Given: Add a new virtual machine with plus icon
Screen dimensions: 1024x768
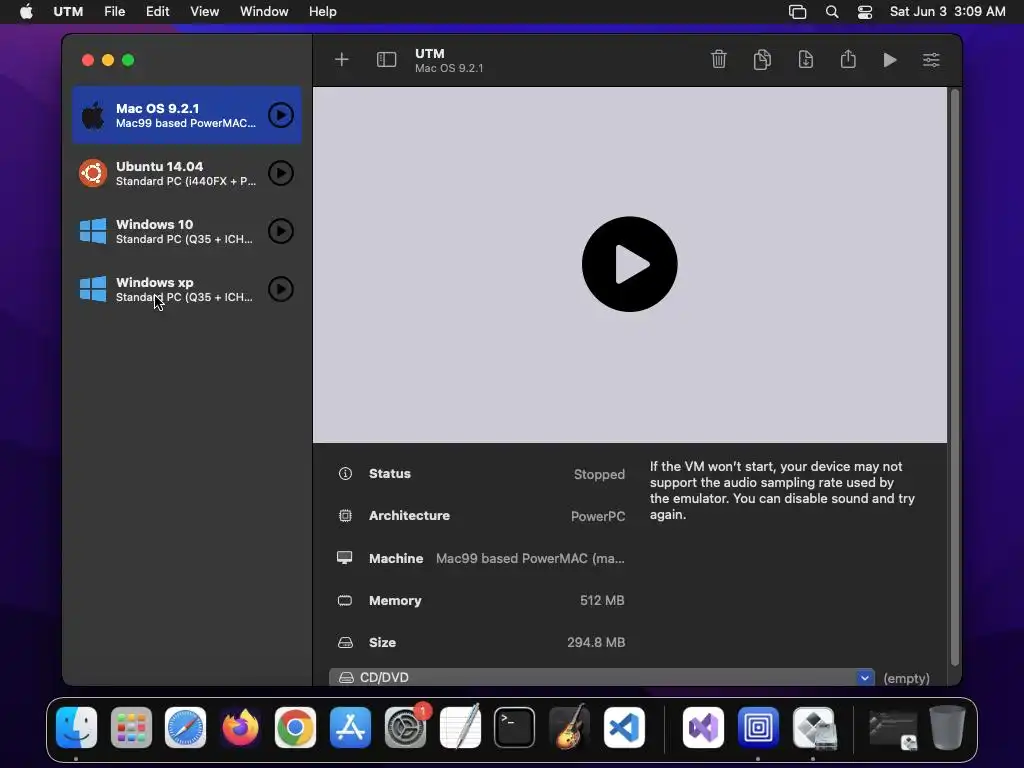Looking at the screenshot, I should click(x=342, y=60).
